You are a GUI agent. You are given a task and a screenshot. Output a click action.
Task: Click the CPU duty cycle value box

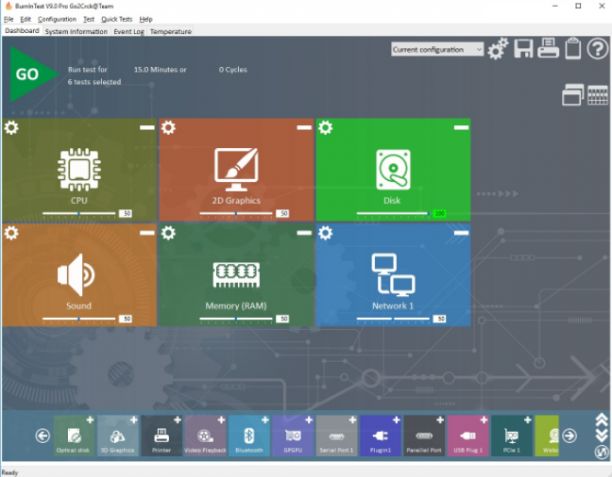pos(126,214)
